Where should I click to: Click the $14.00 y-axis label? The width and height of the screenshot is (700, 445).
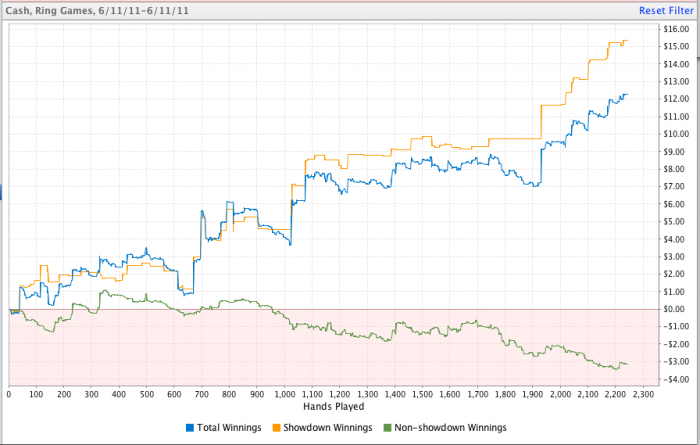click(x=676, y=64)
